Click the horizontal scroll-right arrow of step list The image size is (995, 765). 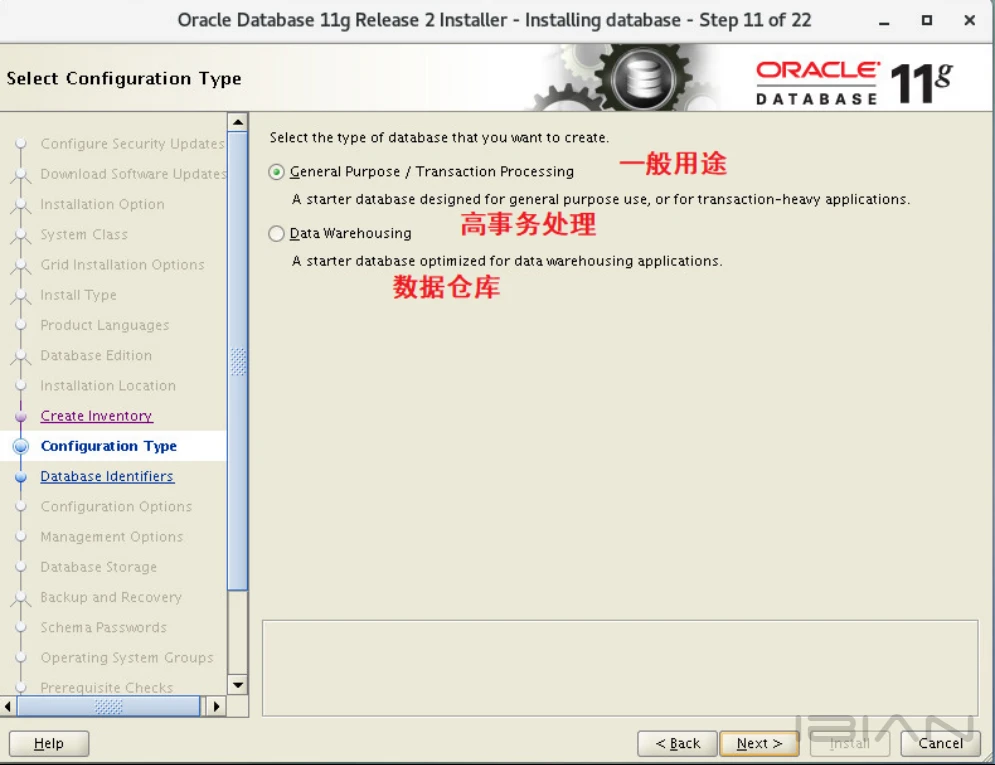pyautogui.click(x=216, y=706)
